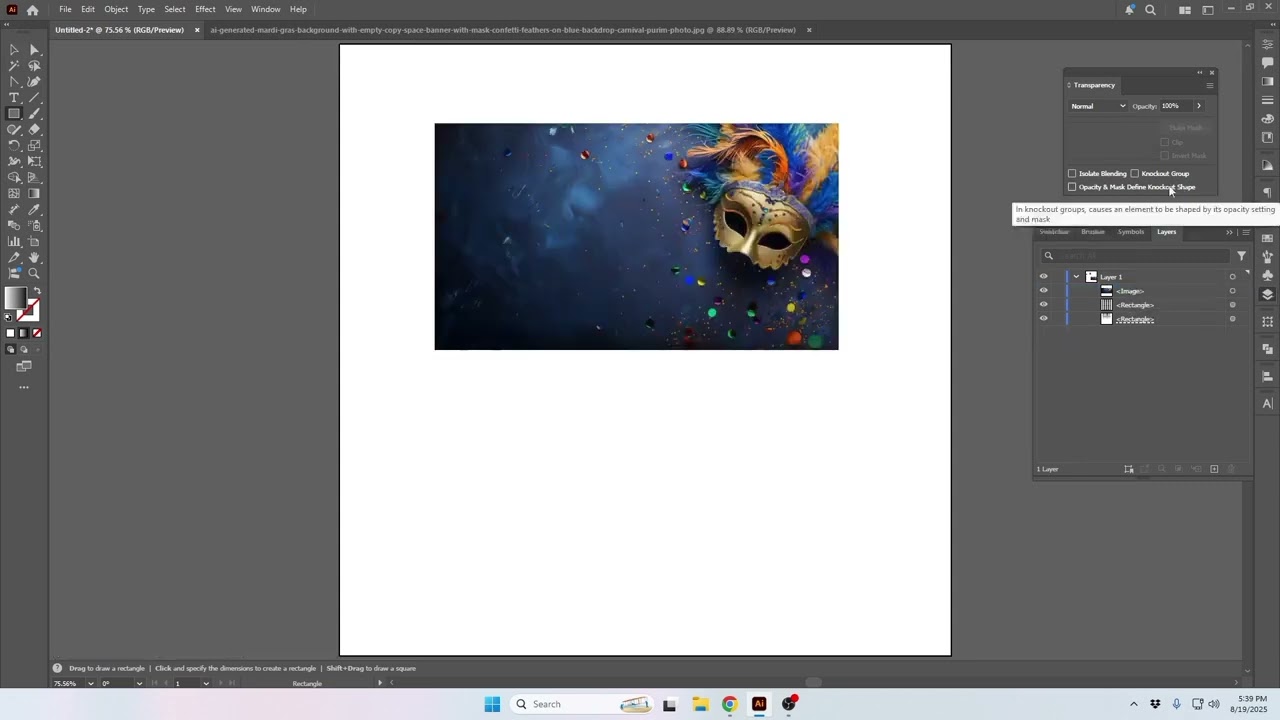Select the Rectangle tool
Image resolution: width=1280 pixels, height=720 pixels.
(x=14, y=114)
